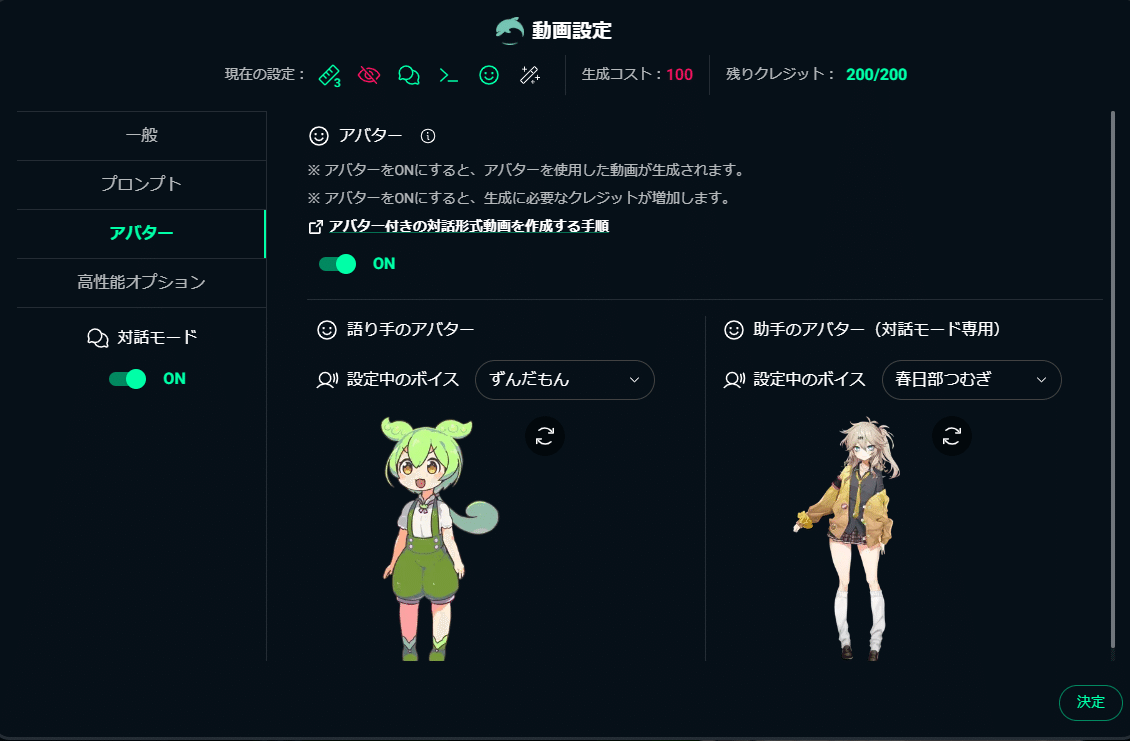This screenshot has height=741, width=1130.
Task: Click the 春日部つむぎ avatar image
Action: click(x=848, y=538)
